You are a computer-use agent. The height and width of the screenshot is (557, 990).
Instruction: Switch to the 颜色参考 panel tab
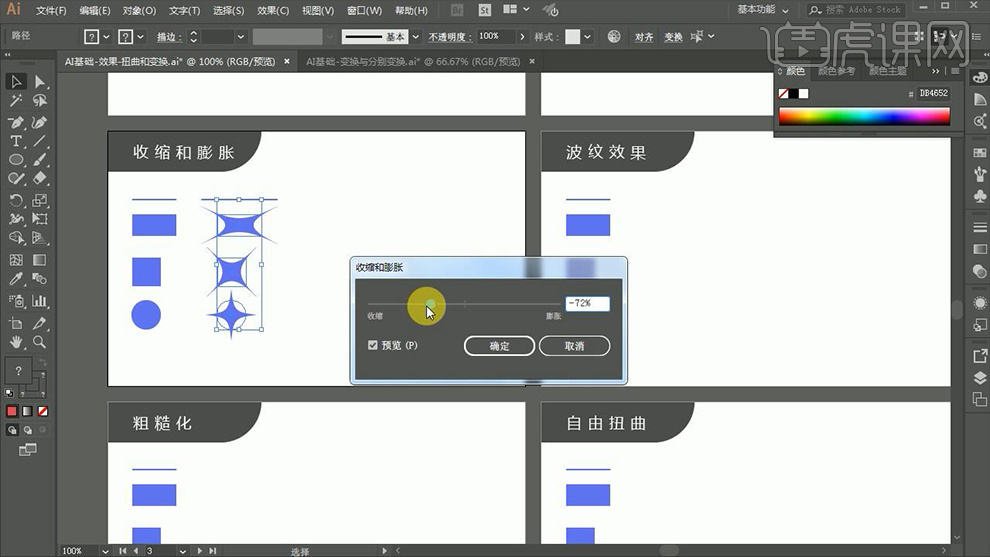(x=836, y=72)
